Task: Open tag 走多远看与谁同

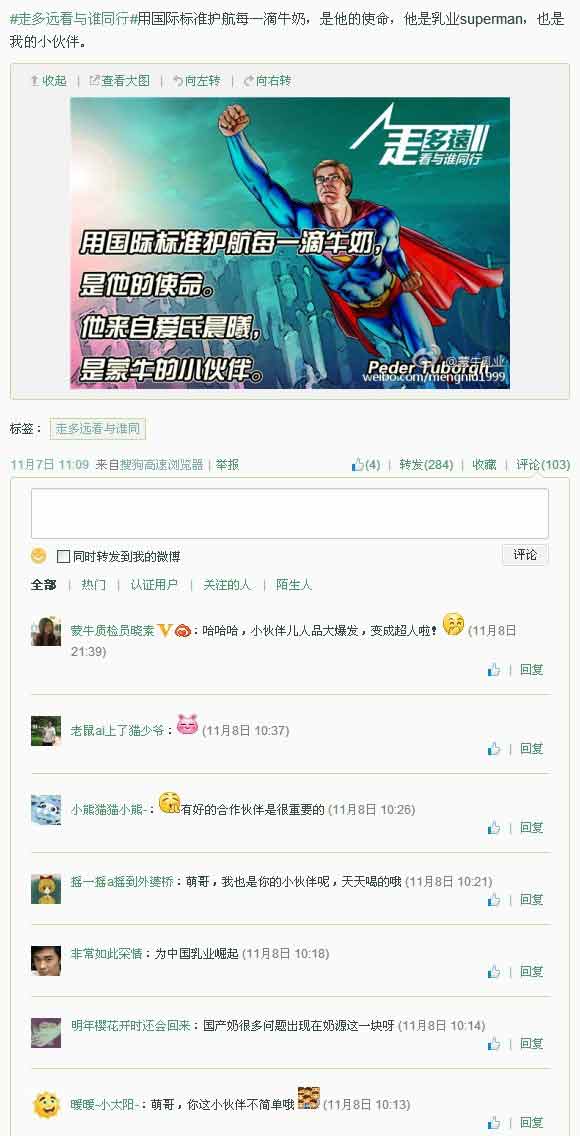Action: click(98, 429)
